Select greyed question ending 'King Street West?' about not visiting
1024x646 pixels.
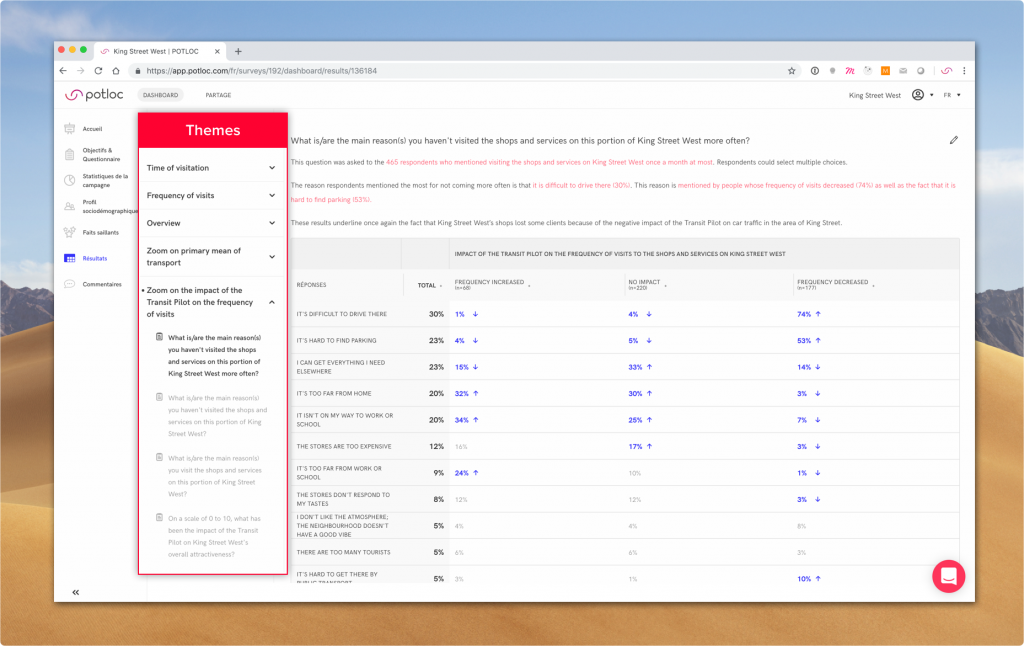[x=217, y=415]
